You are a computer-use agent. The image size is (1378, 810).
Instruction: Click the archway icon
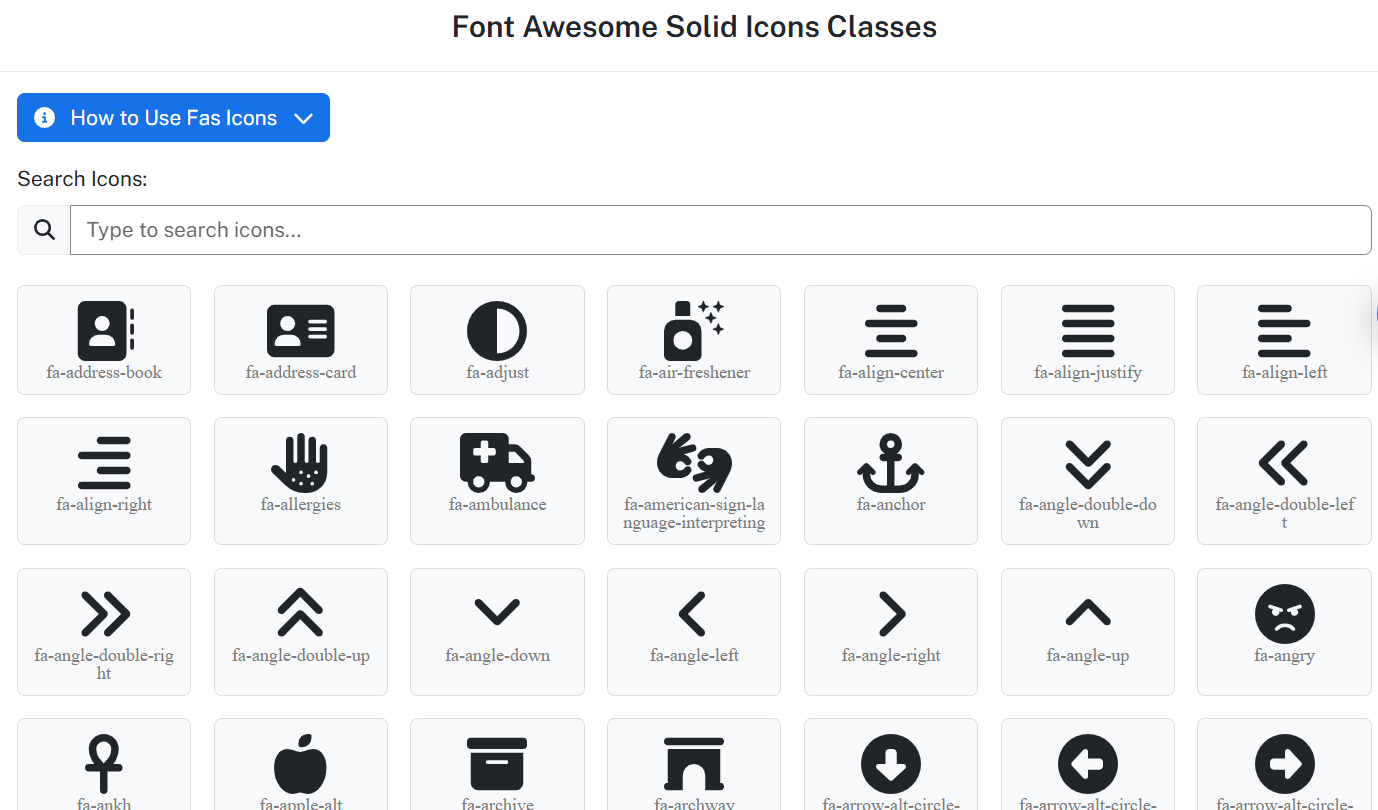694,763
